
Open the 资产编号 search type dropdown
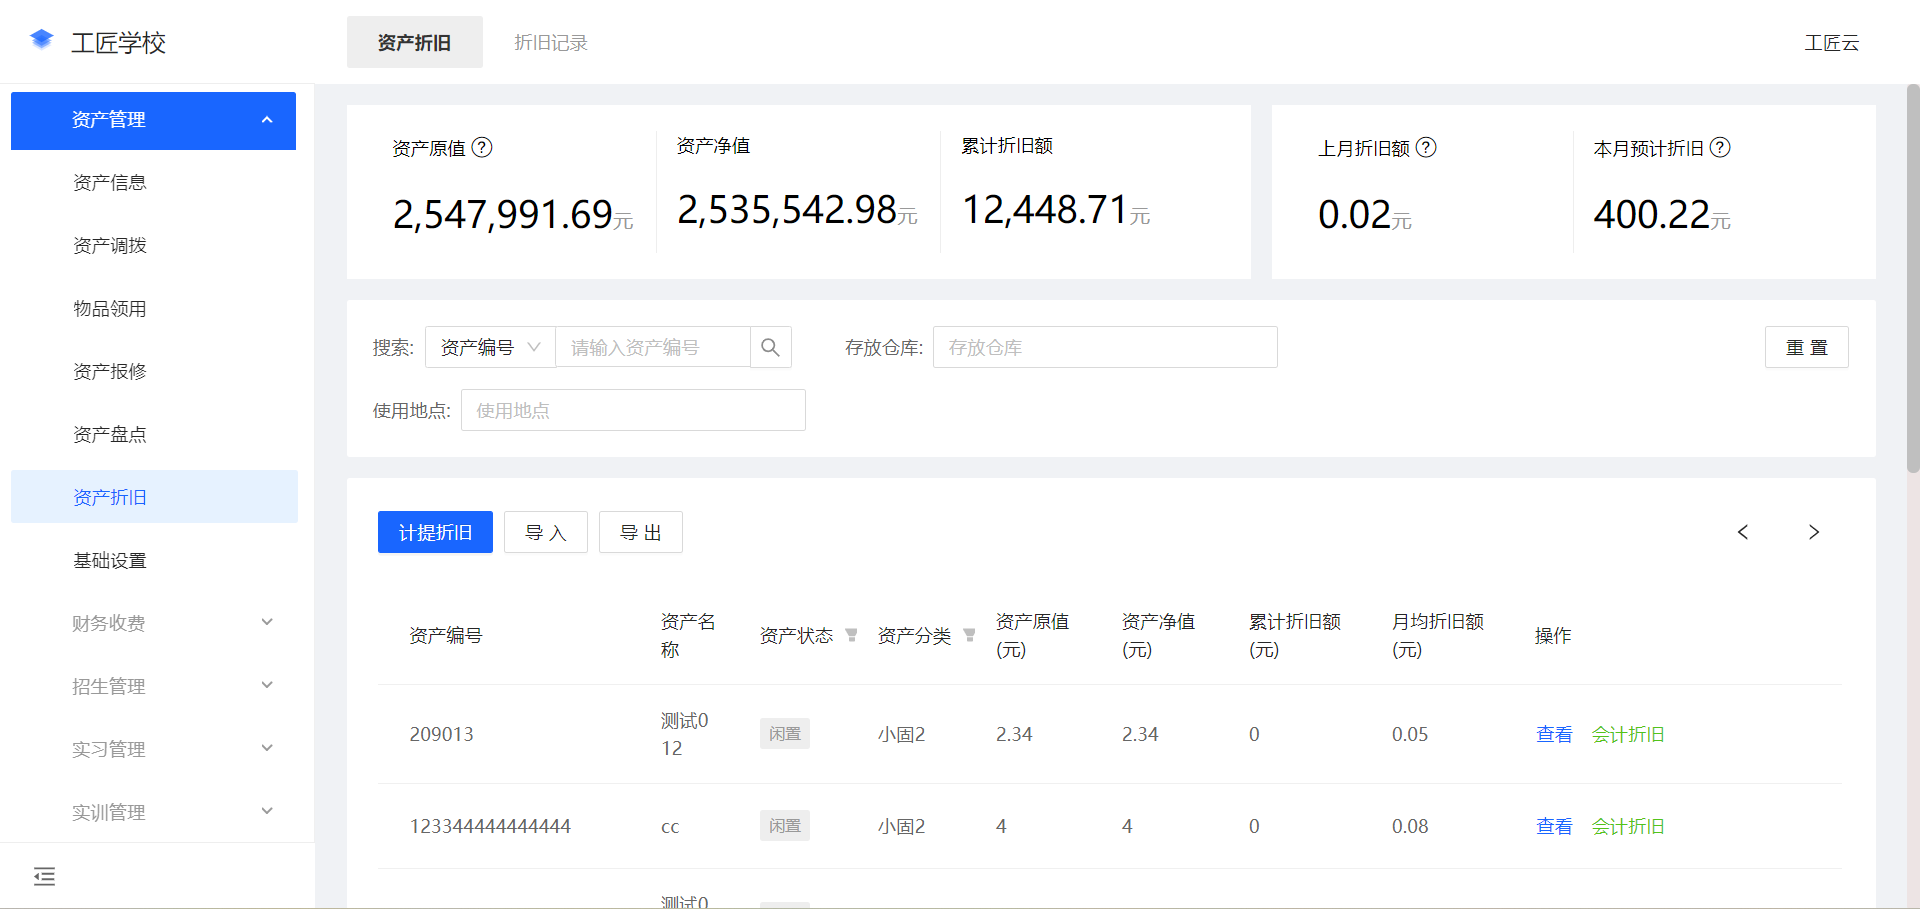(x=490, y=347)
